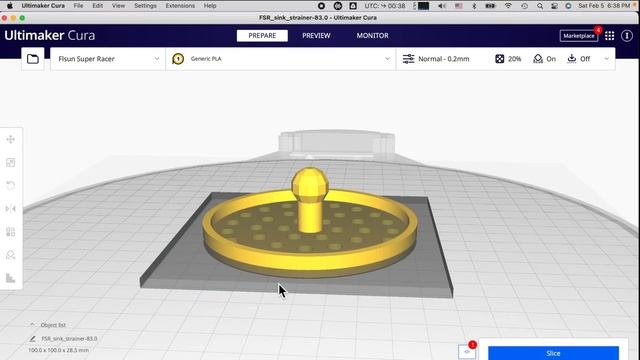Open the Edit menu
The image size is (640, 360).
[98, 6]
